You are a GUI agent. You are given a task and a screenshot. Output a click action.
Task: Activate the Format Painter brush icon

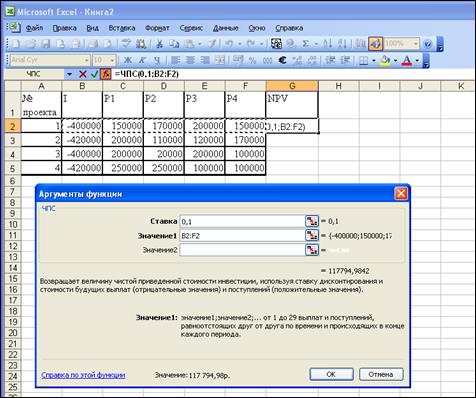coord(212,44)
